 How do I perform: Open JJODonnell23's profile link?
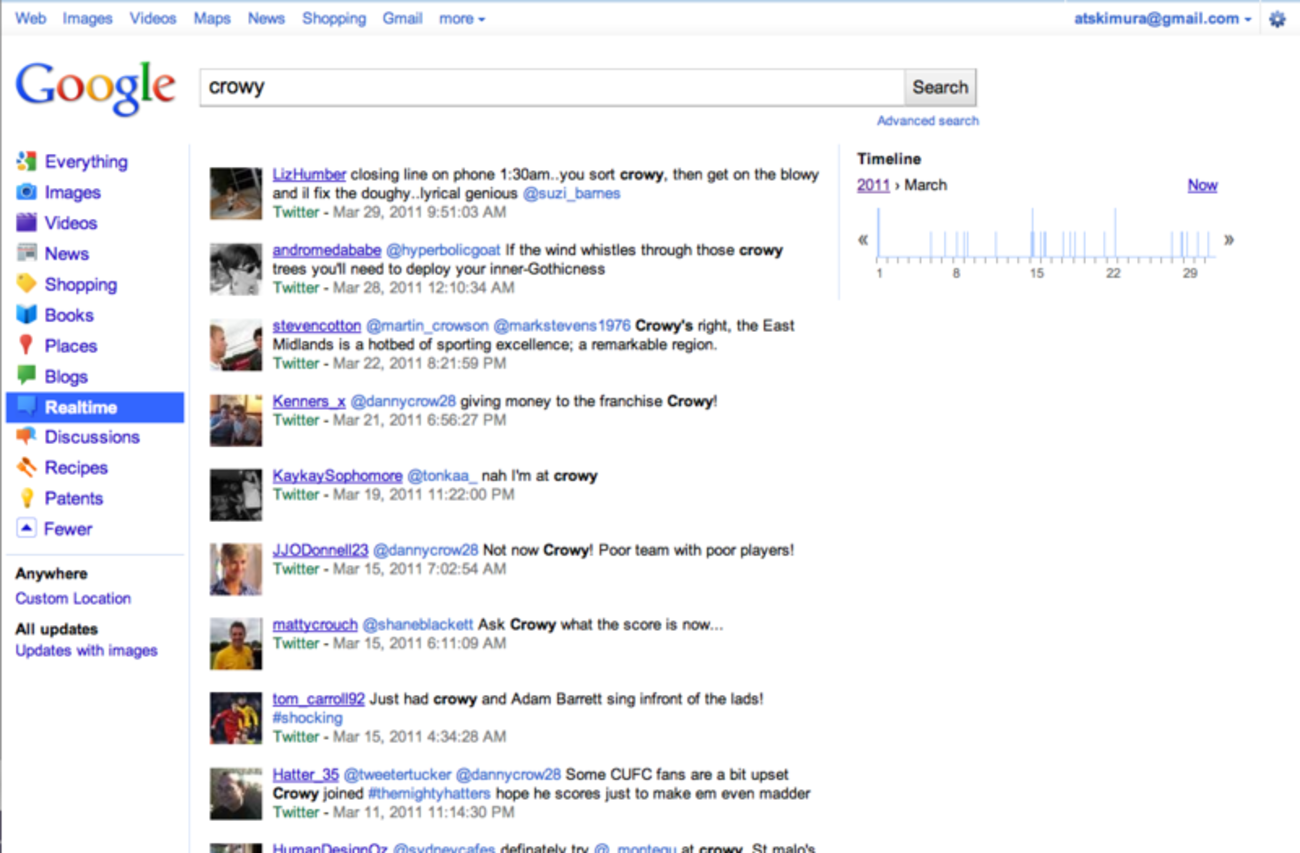tap(321, 550)
